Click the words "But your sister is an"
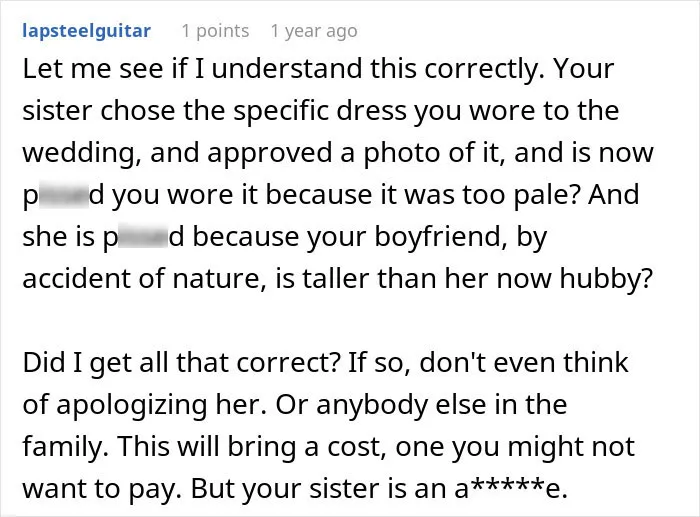 [x=321, y=488]
